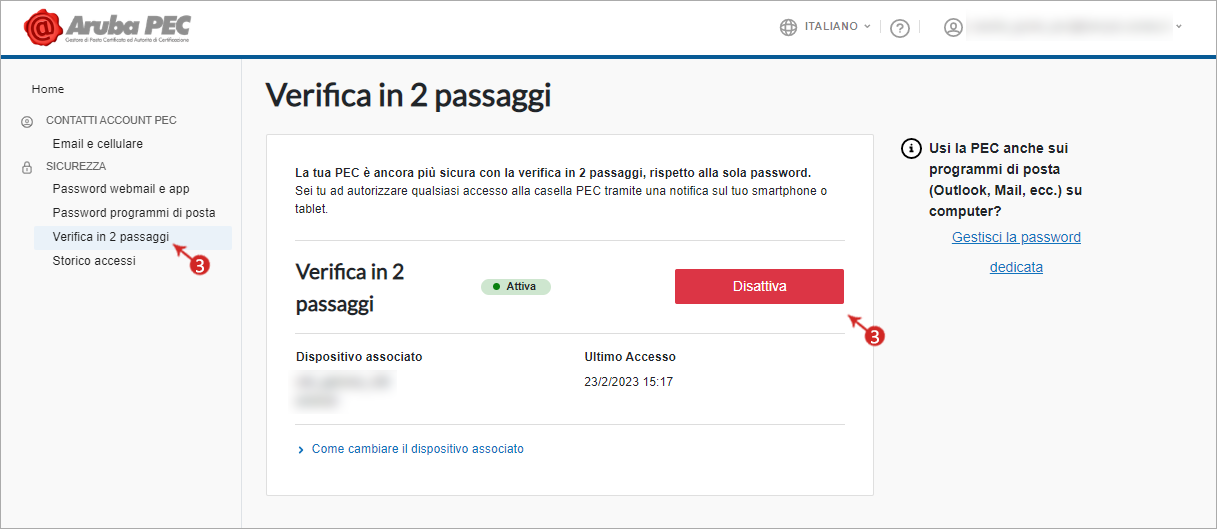Open the account menu dropdown arrow

point(1179,27)
